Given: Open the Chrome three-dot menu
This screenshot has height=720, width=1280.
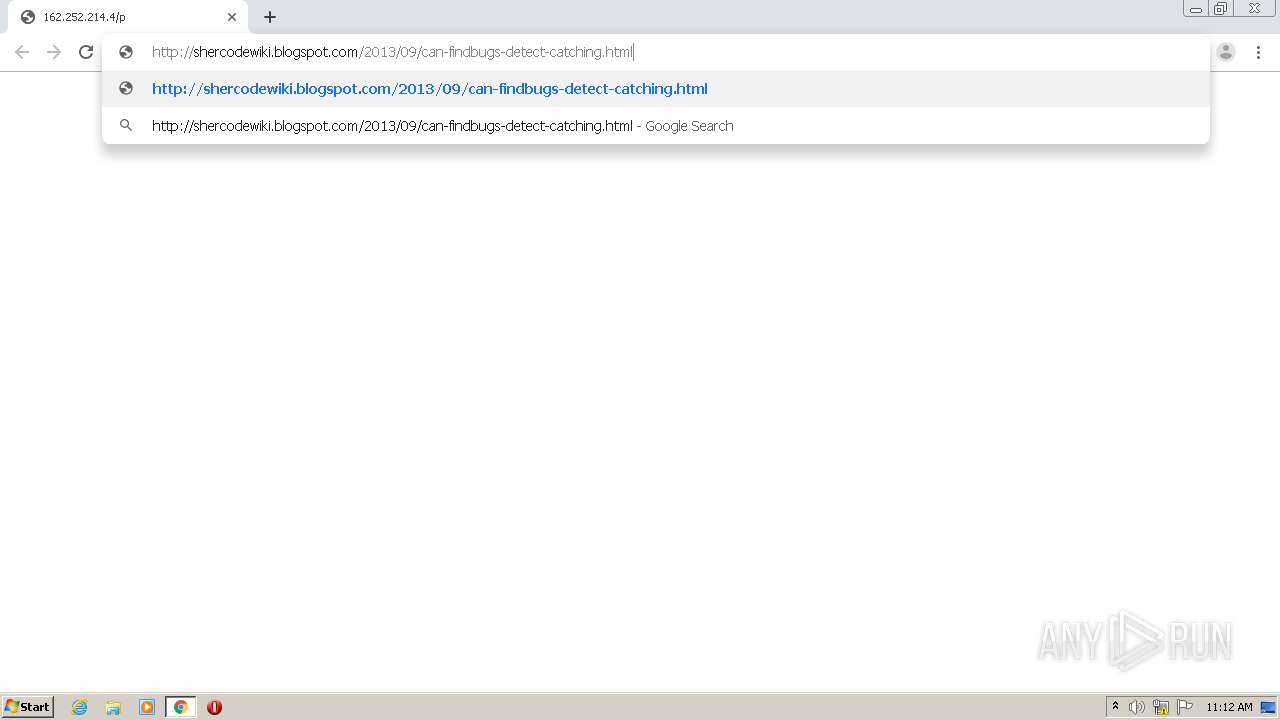Looking at the screenshot, I should pyautogui.click(x=1258, y=52).
